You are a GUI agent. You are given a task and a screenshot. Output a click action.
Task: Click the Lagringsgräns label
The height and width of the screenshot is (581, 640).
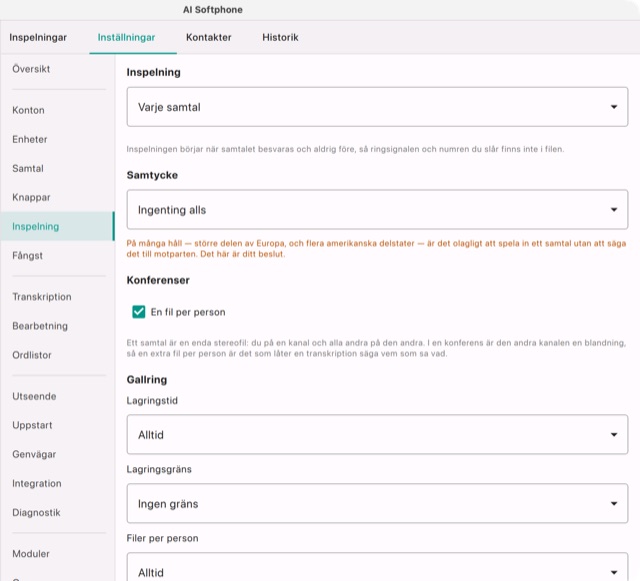[159, 469]
